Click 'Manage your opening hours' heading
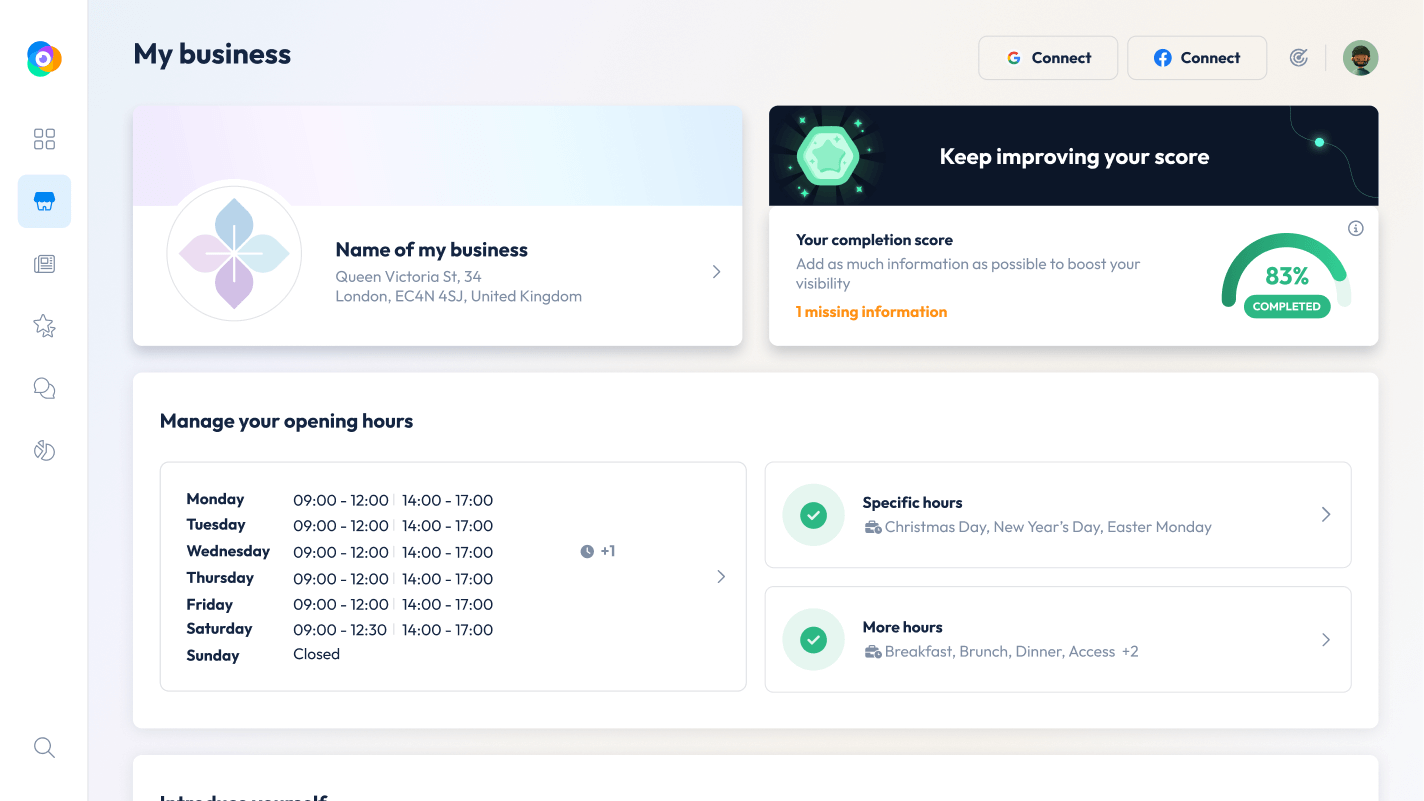The image size is (1424, 801). pos(286,421)
